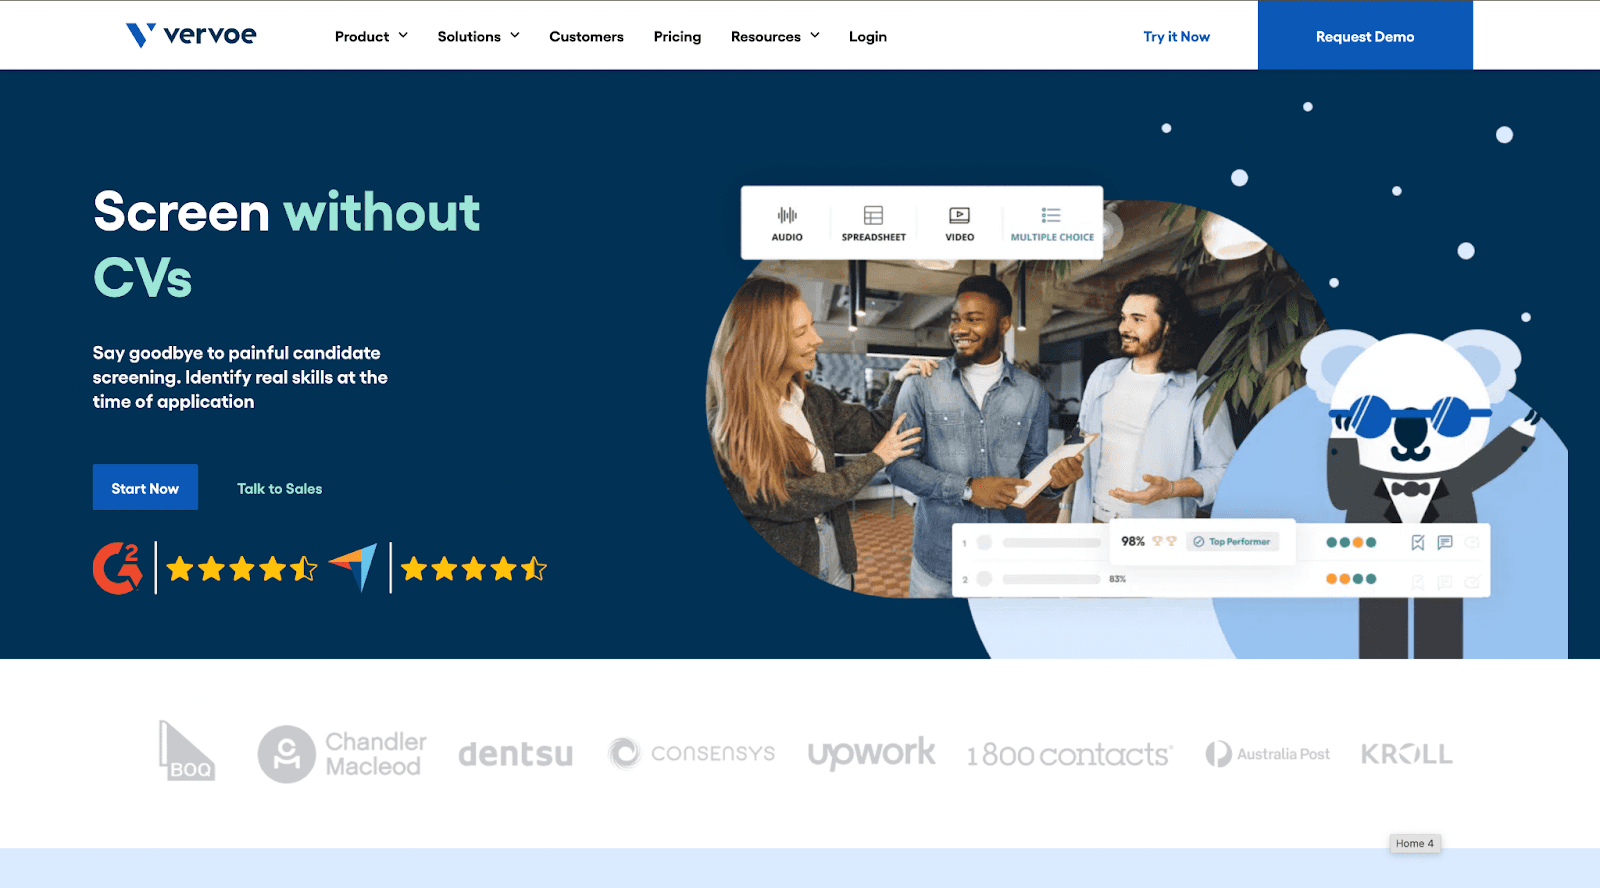Select the Spreadsheet question type icon

[x=873, y=216]
